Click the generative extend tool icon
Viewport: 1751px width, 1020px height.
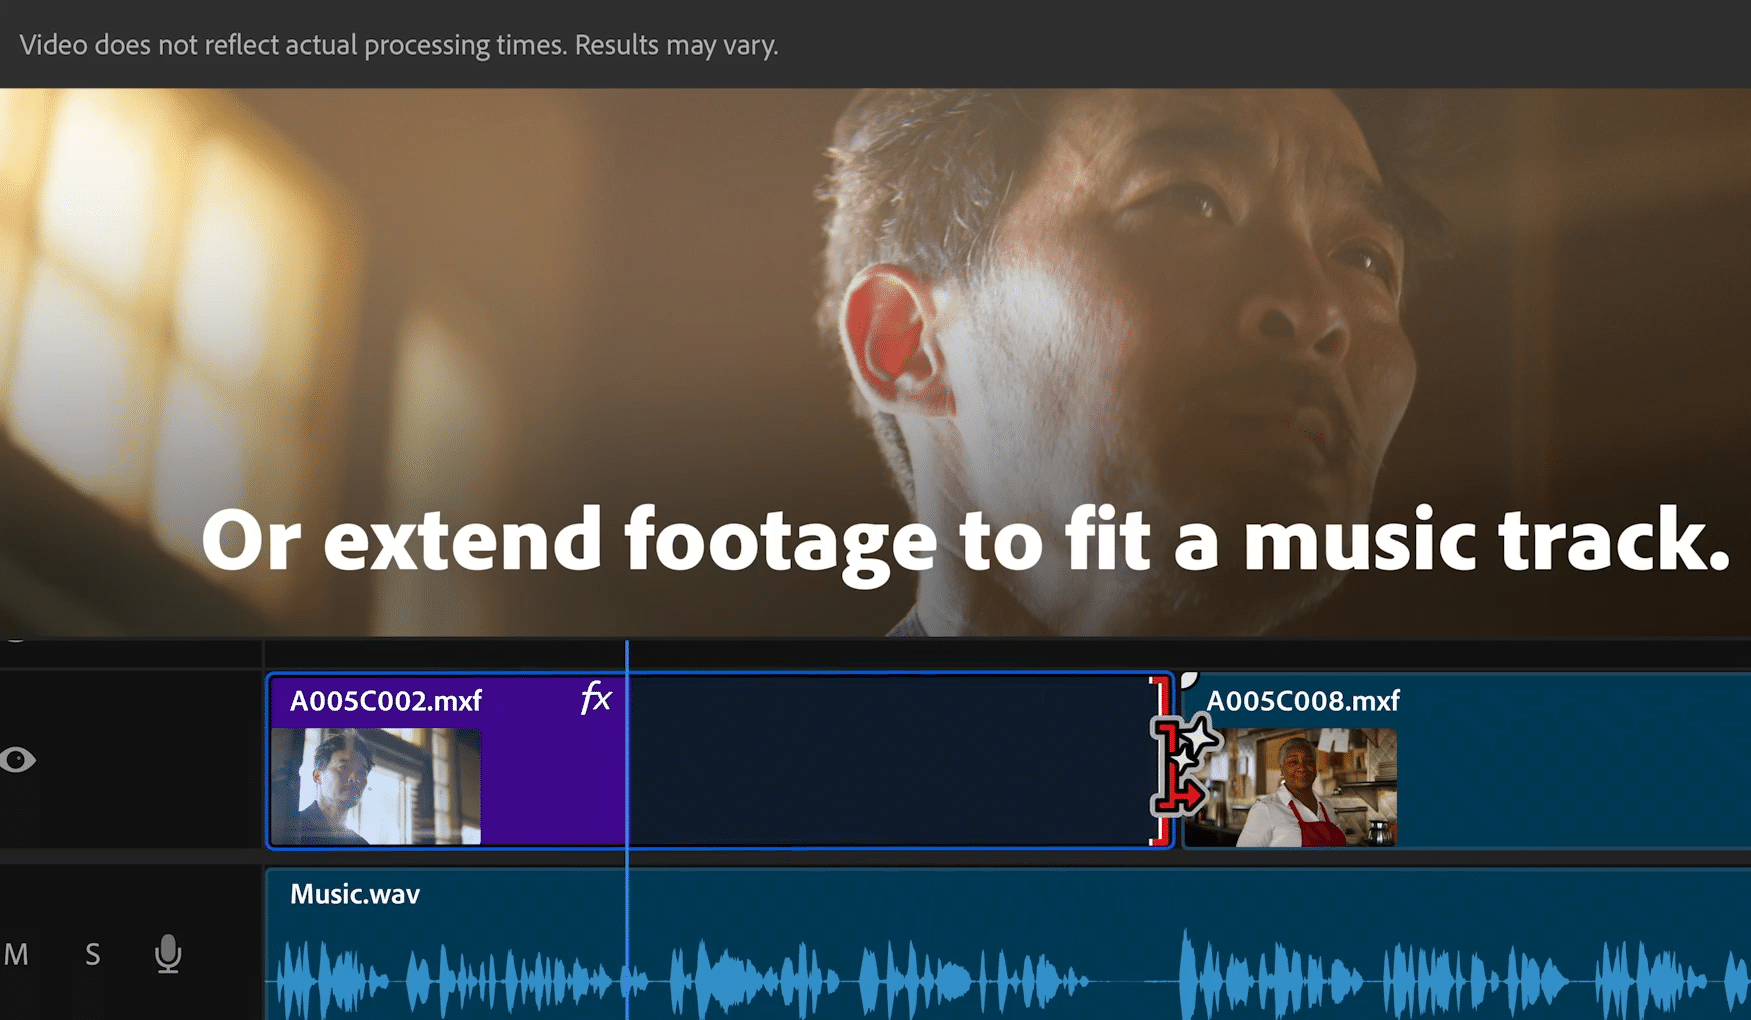(1187, 765)
